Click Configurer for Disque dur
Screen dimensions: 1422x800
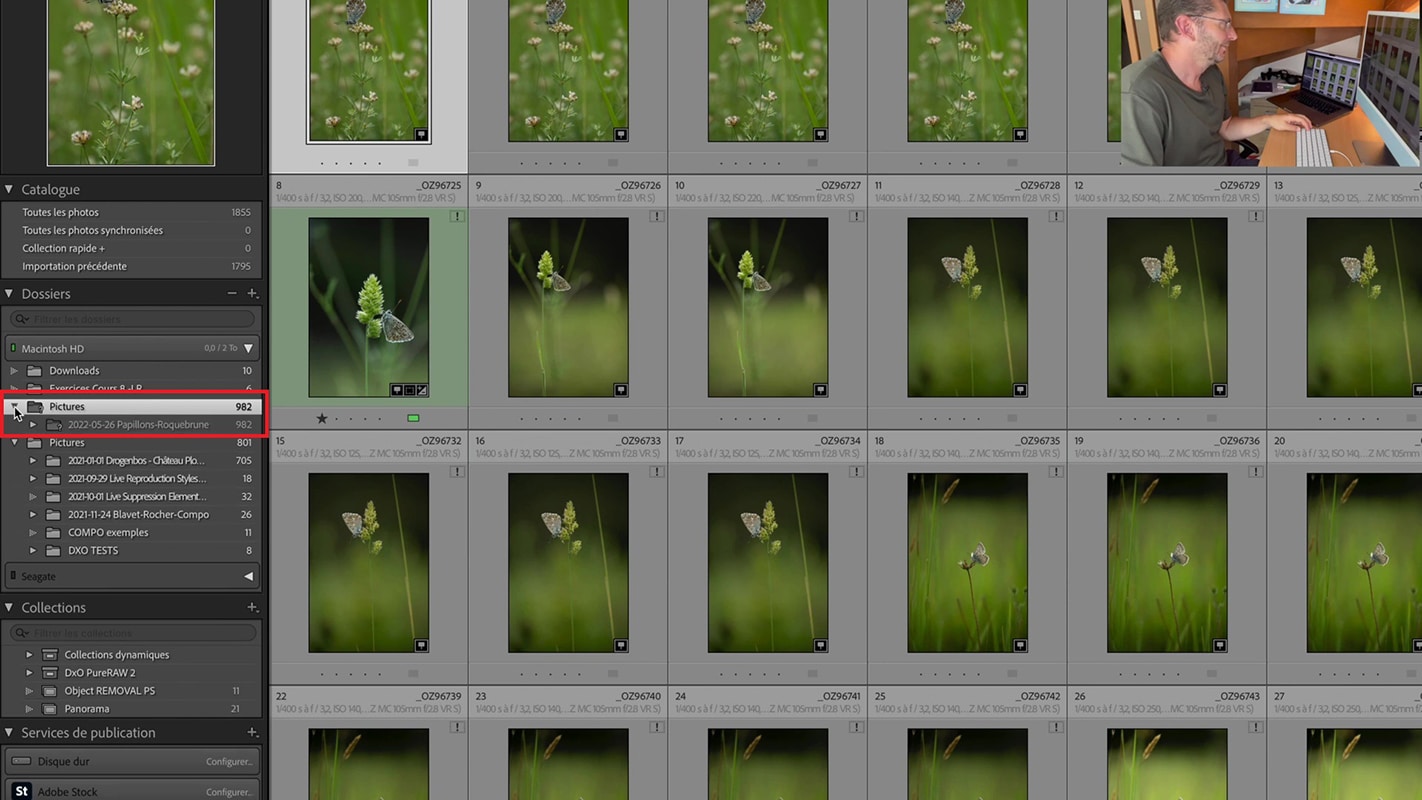coord(229,762)
